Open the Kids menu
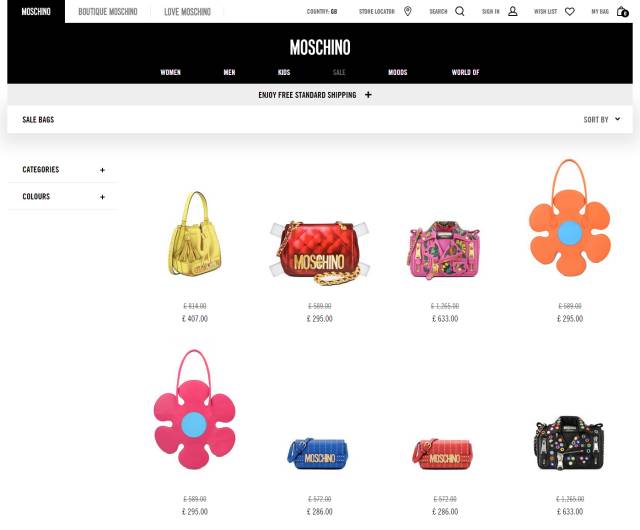The image size is (640, 530). click(284, 72)
